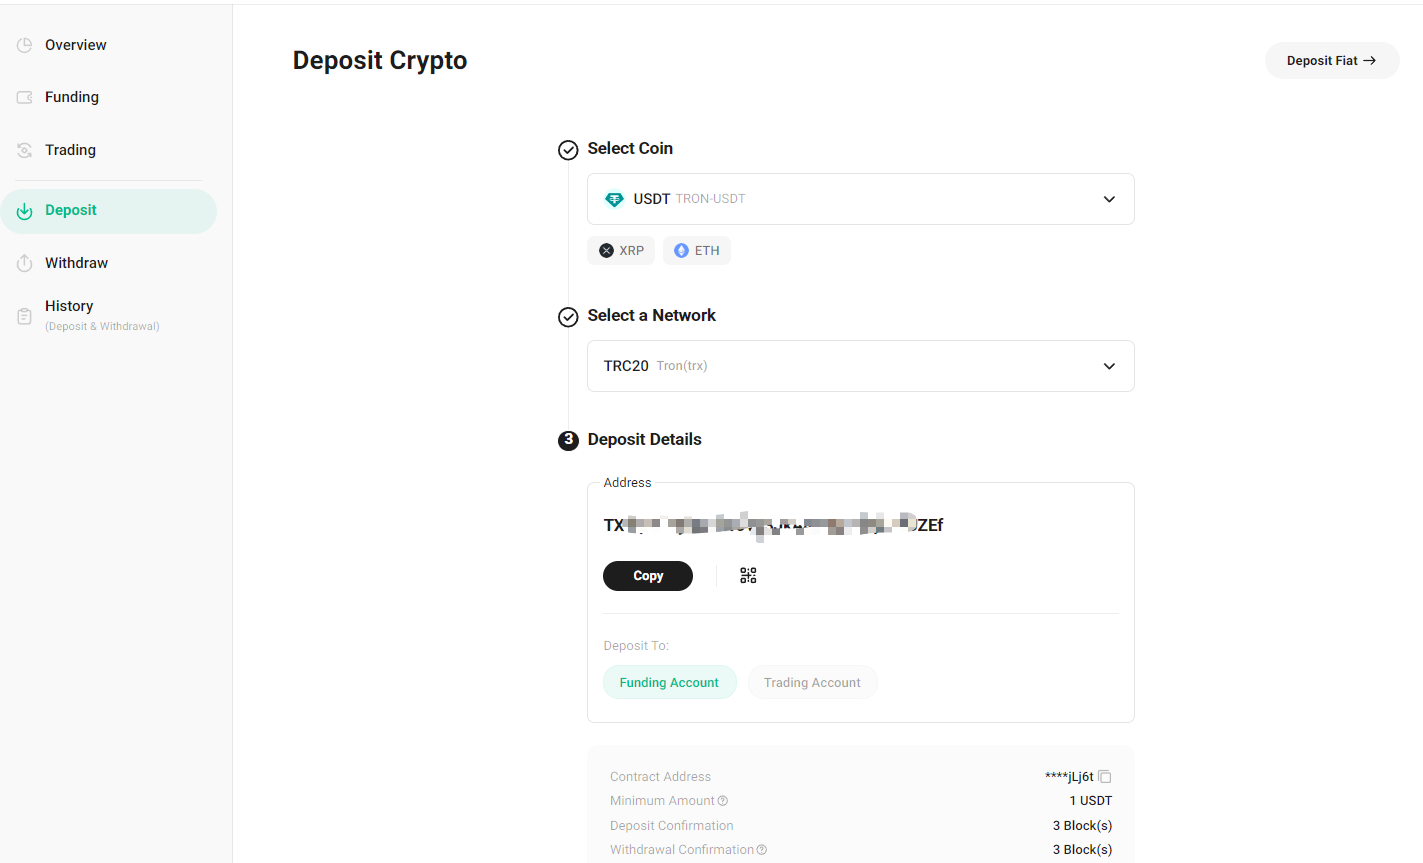Click the Deposit Fiat button
This screenshot has height=863, width=1423.
click(1331, 60)
